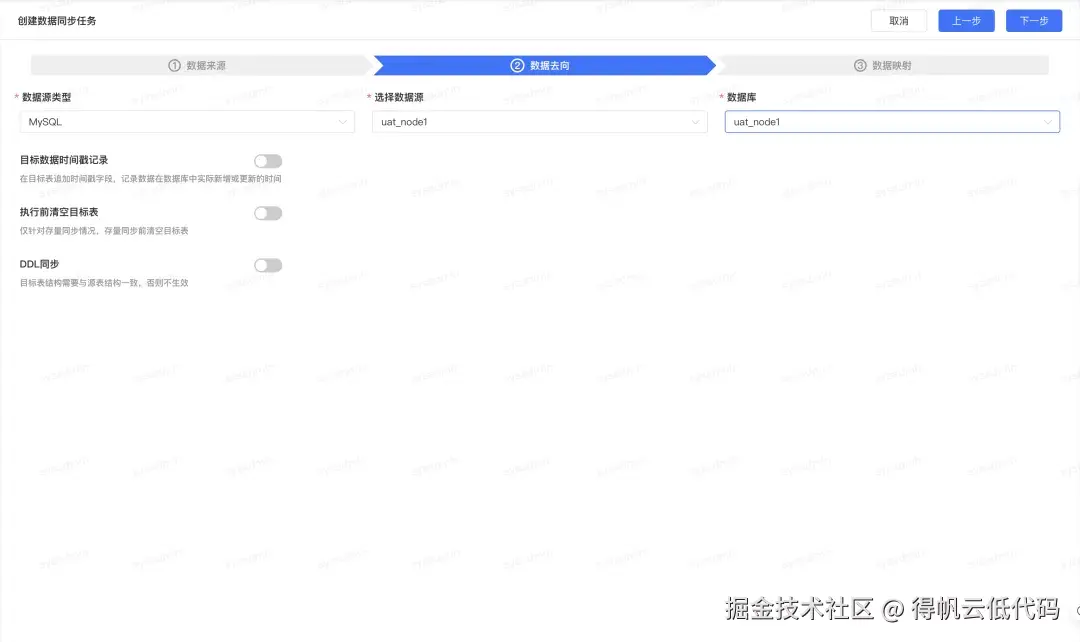Click the chevron icon in the 选择数据源 field
This screenshot has width=1080, height=642.
696,121
